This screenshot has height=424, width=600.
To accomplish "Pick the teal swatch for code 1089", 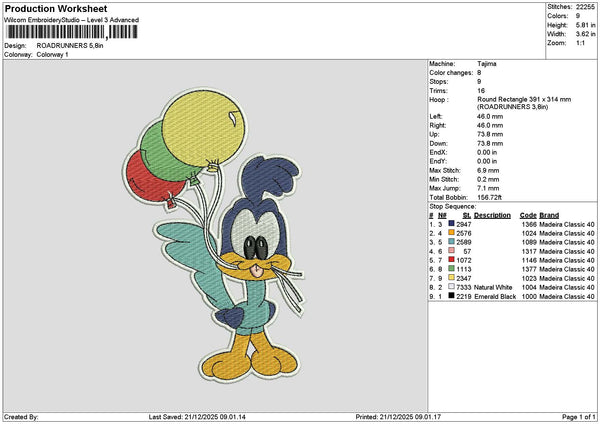I will point(451,242).
